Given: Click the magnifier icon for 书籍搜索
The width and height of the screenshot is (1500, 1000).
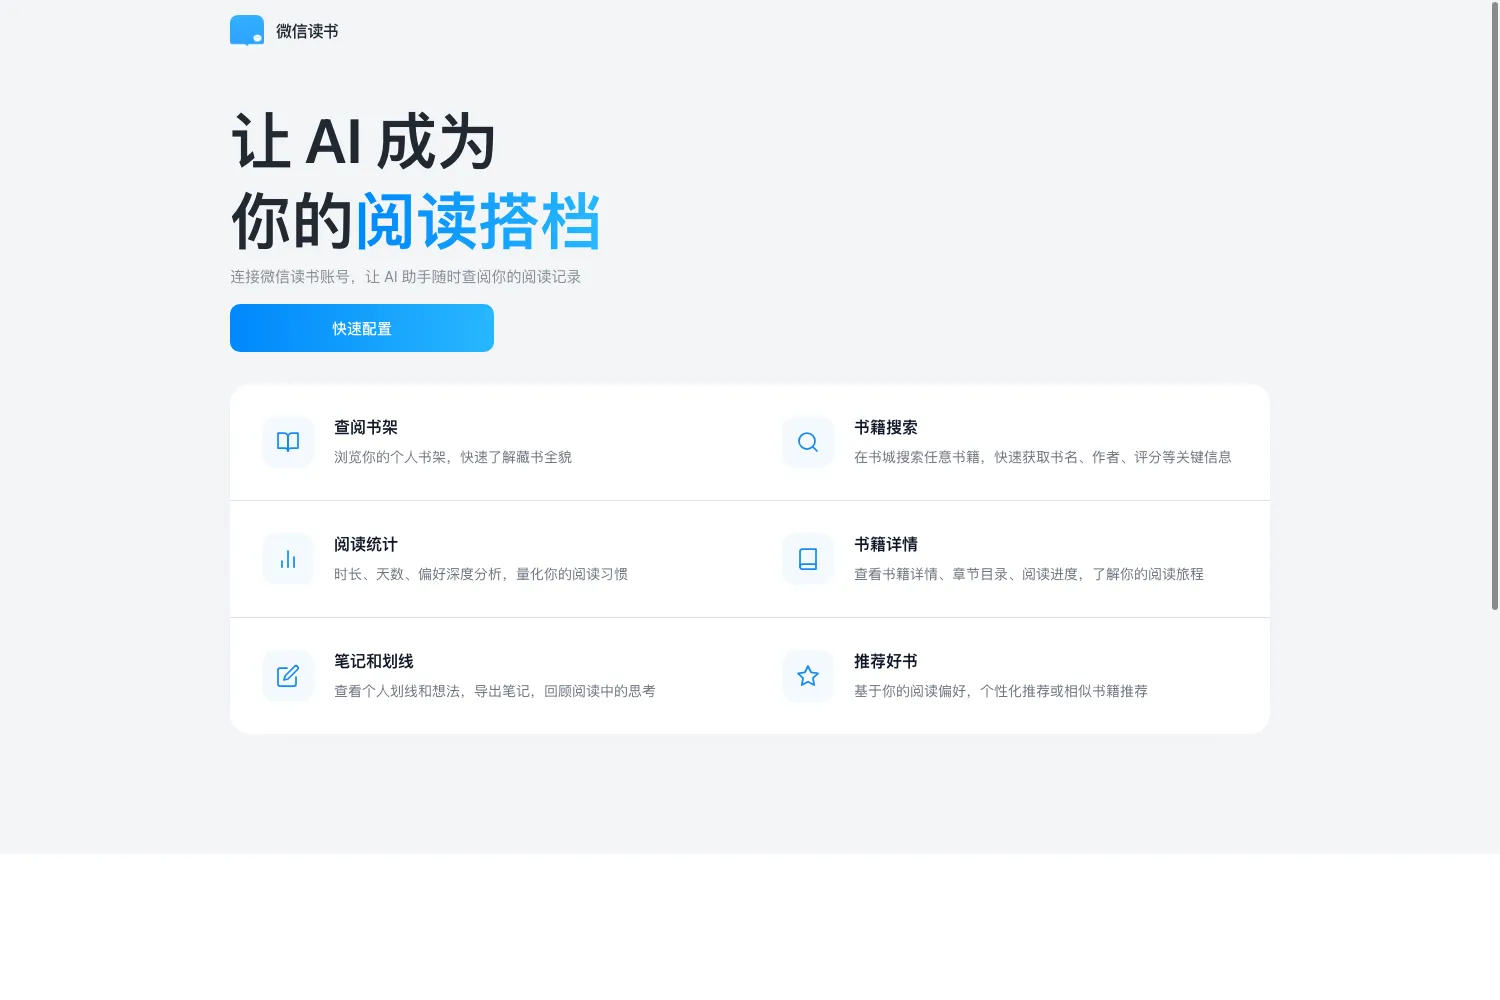Looking at the screenshot, I should click(x=808, y=442).
